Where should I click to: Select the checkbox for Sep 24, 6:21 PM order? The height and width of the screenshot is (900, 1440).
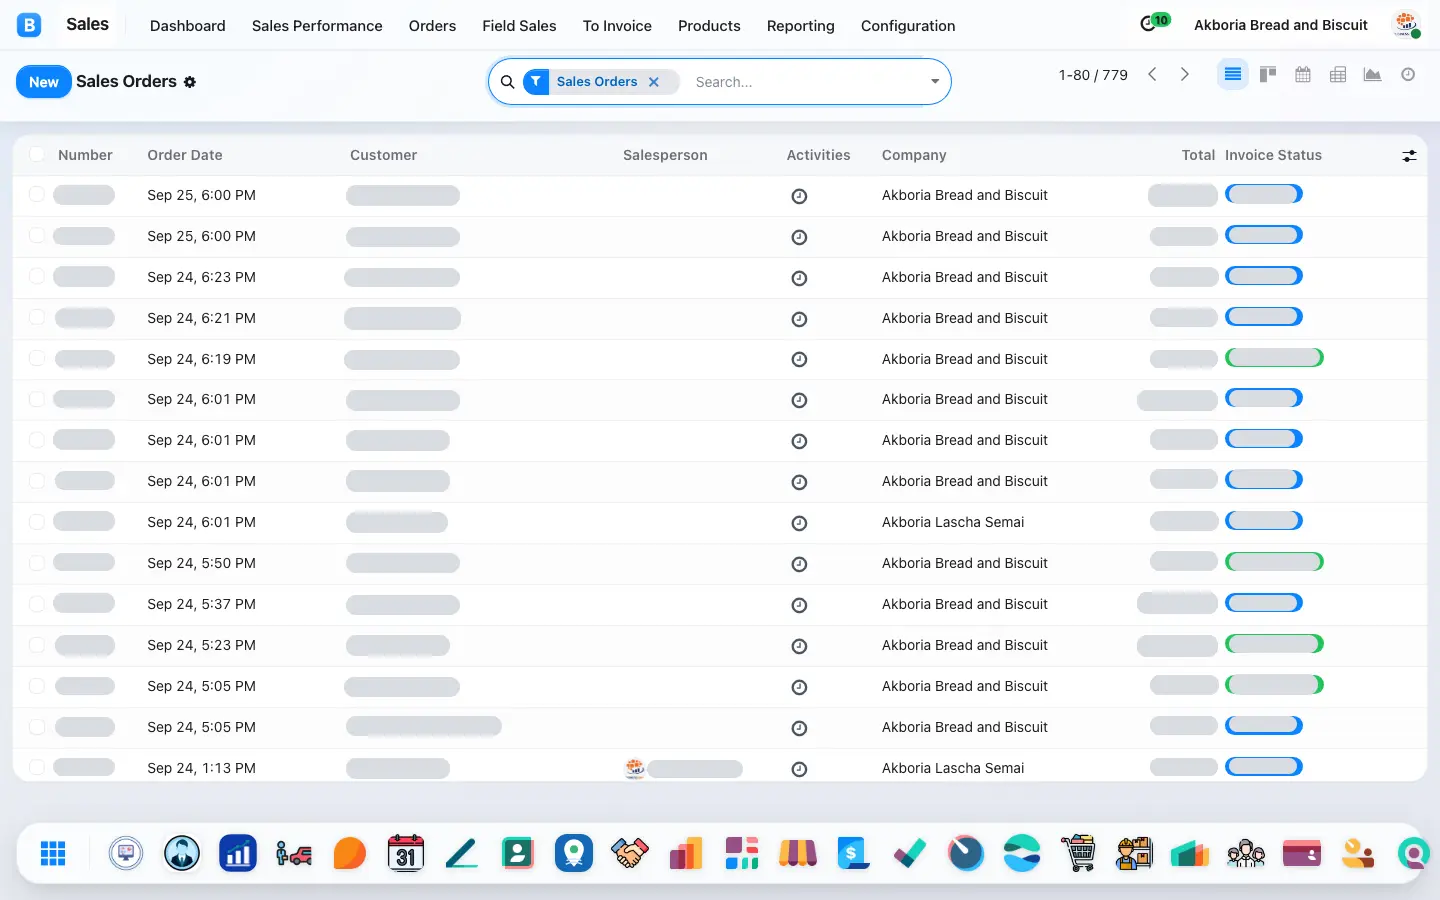pos(37,317)
